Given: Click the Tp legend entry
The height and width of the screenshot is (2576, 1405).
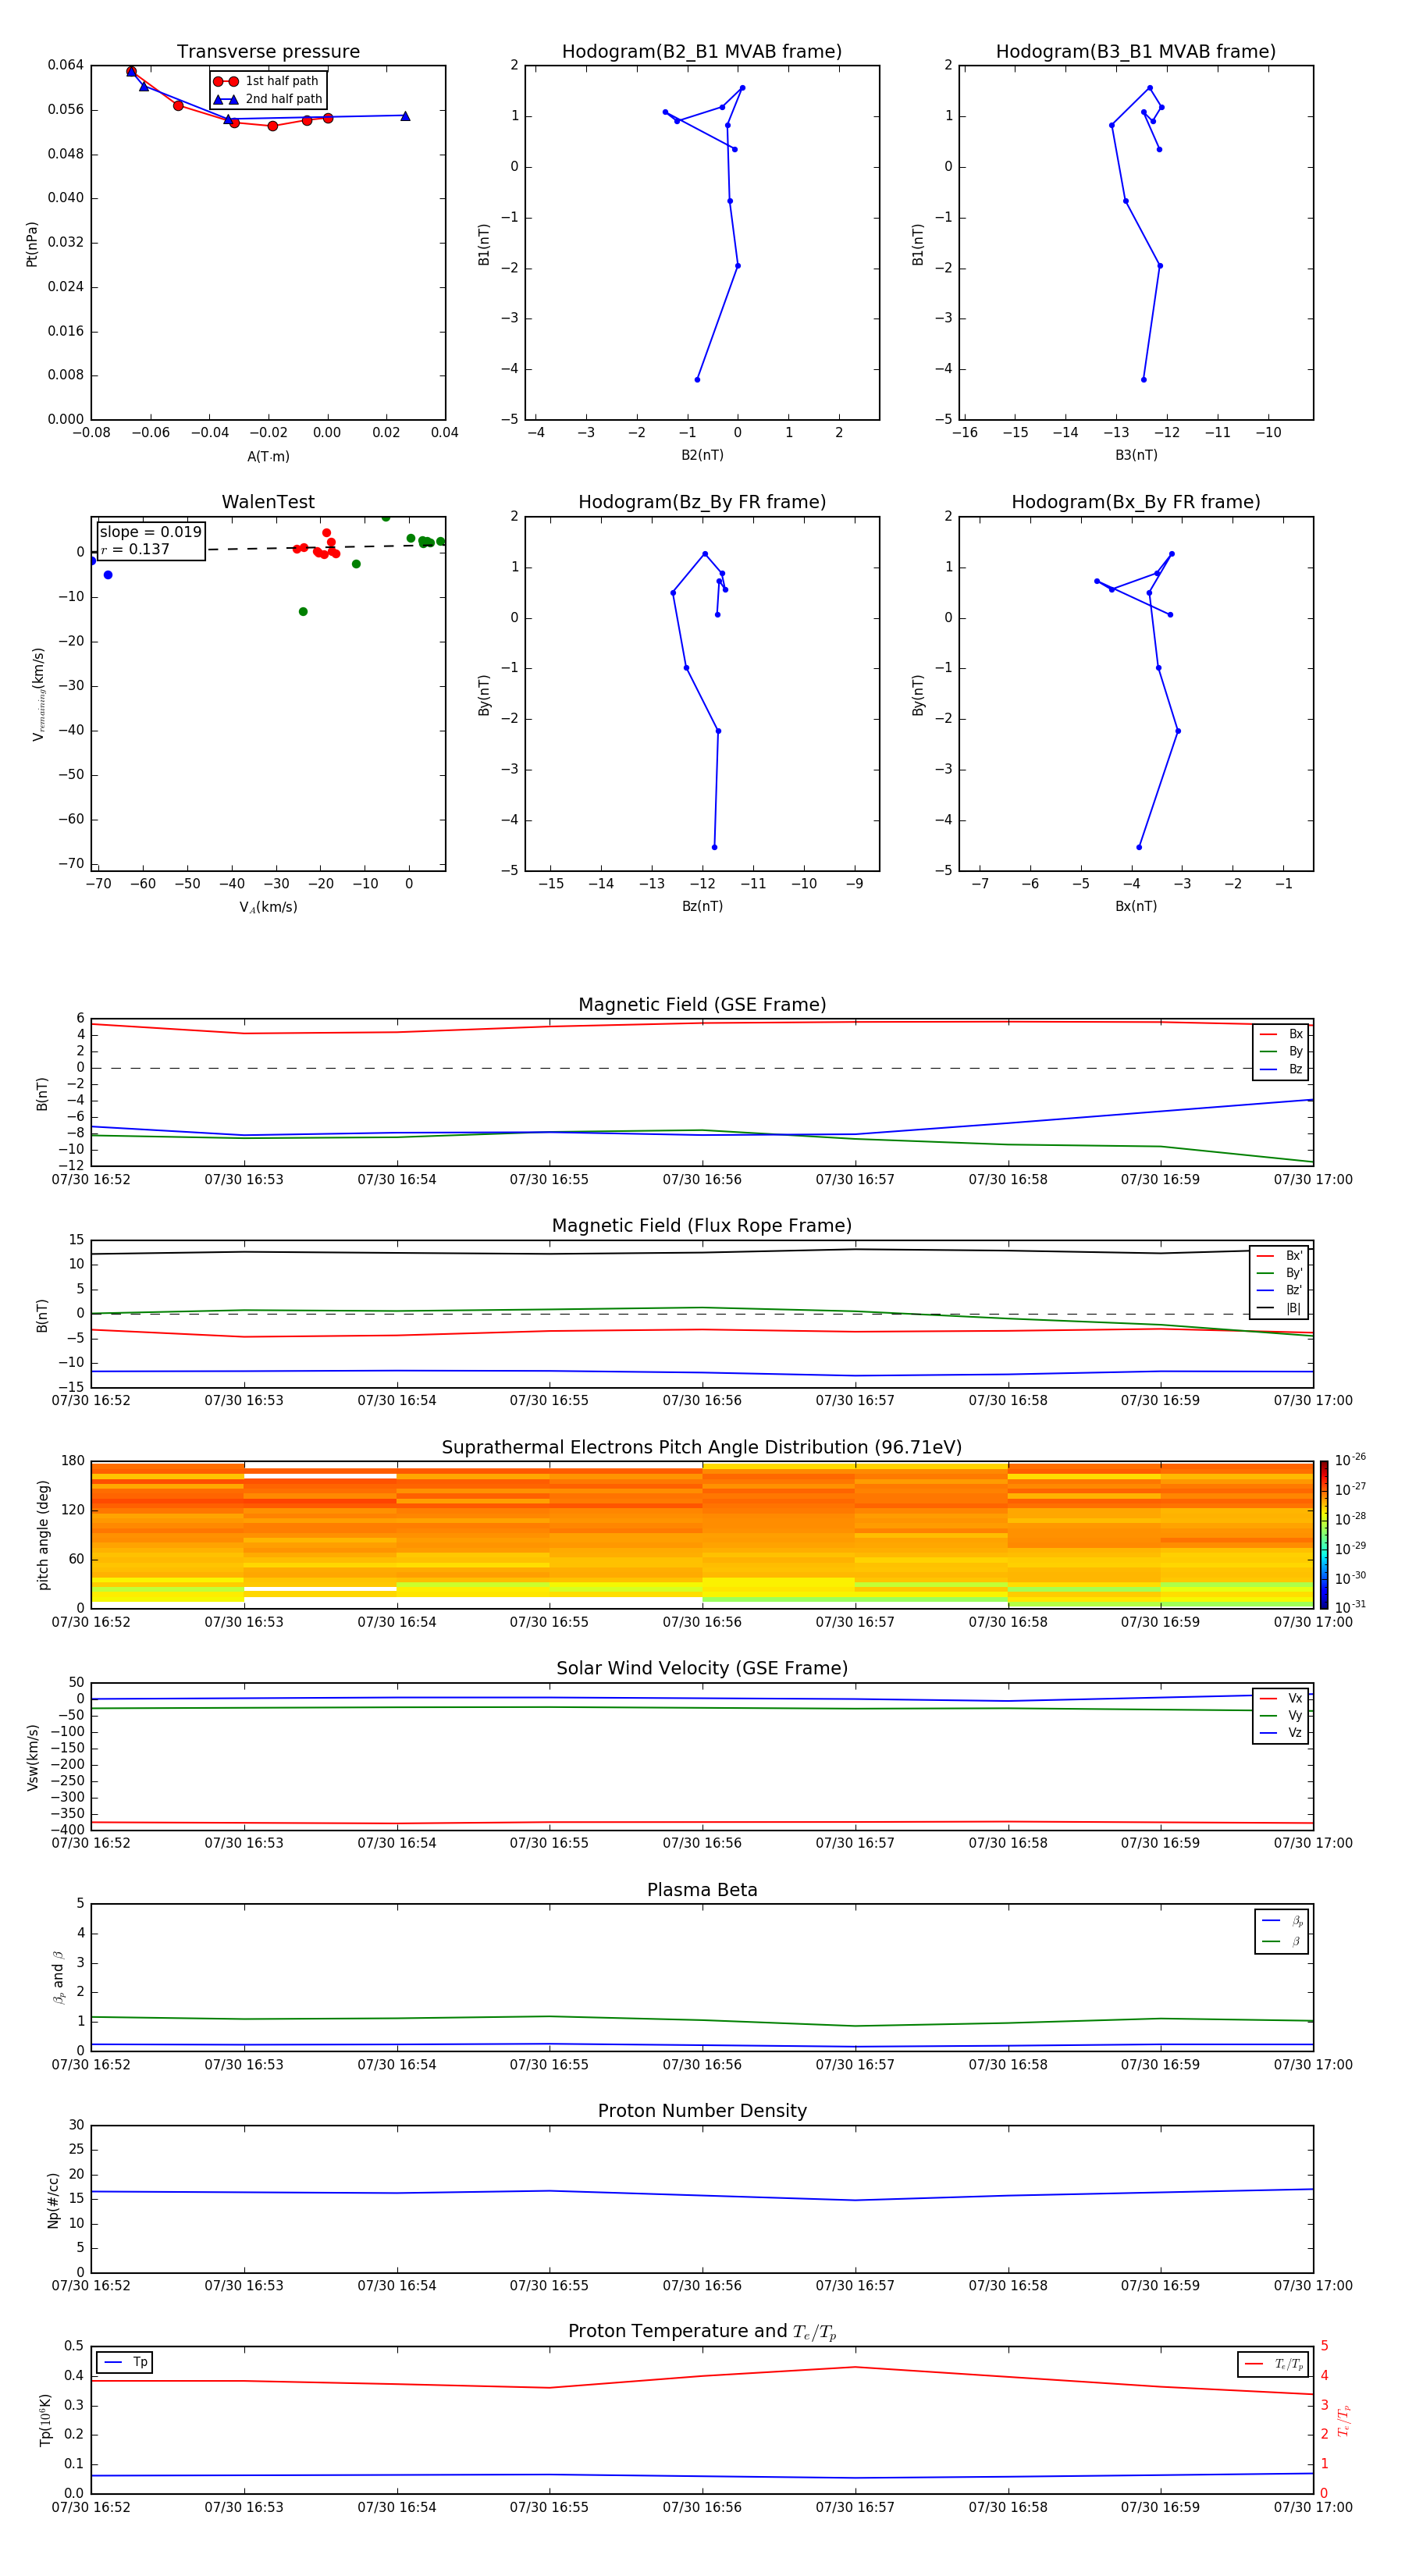Looking at the screenshot, I should coord(126,2363).
